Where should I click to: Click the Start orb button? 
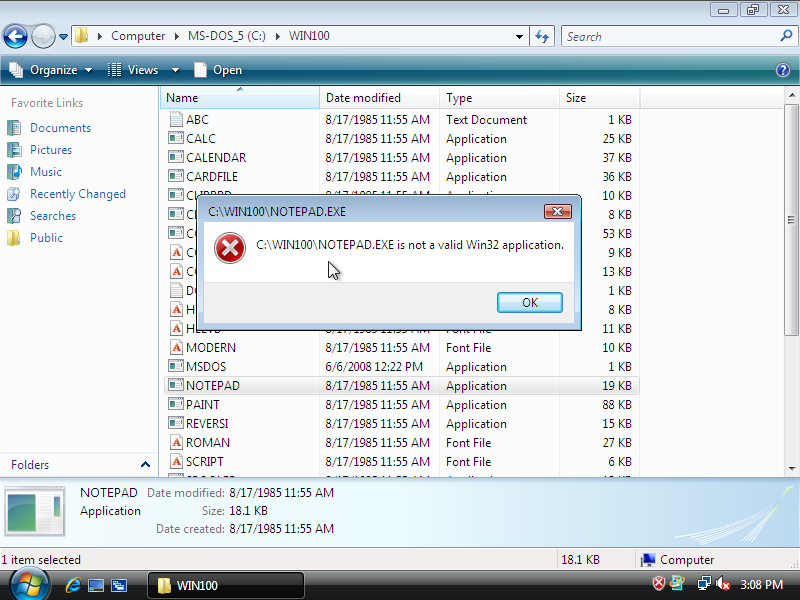[x=28, y=583]
